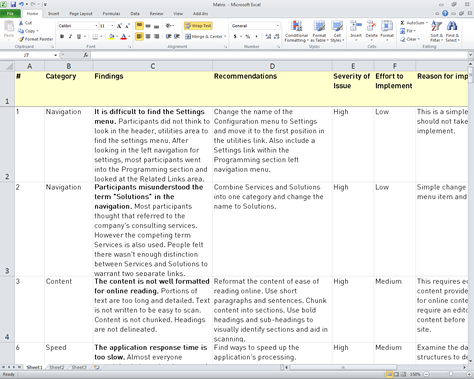
Task: Toggle Italic formatting
Action: click(x=70, y=36)
